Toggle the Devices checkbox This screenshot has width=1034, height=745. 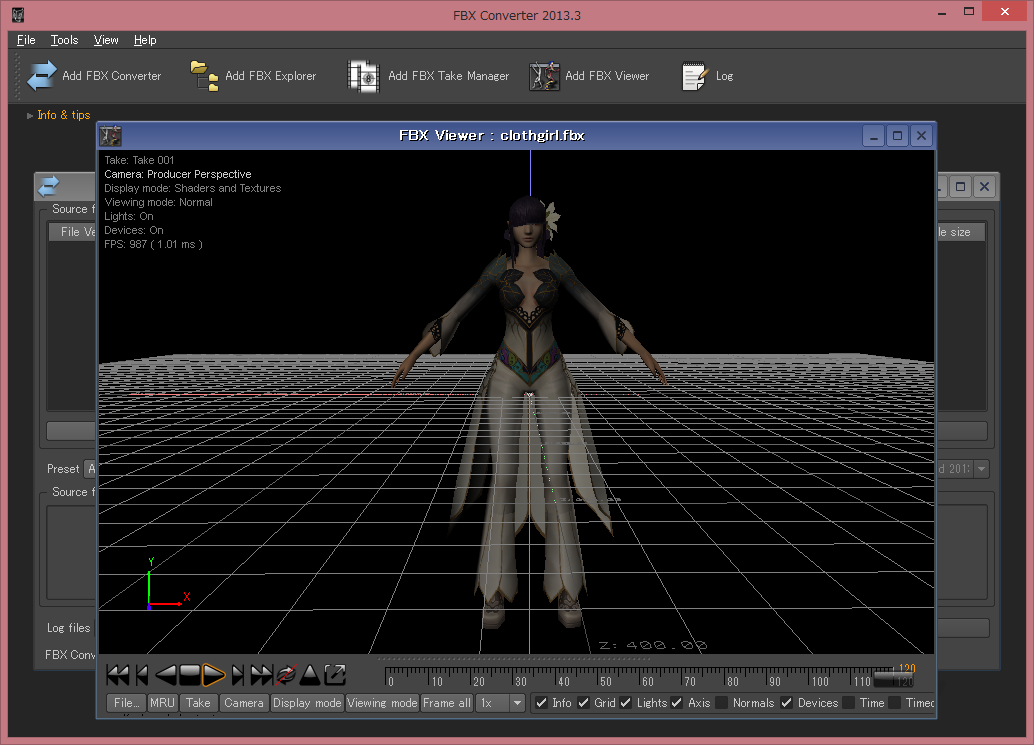click(x=786, y=703)
